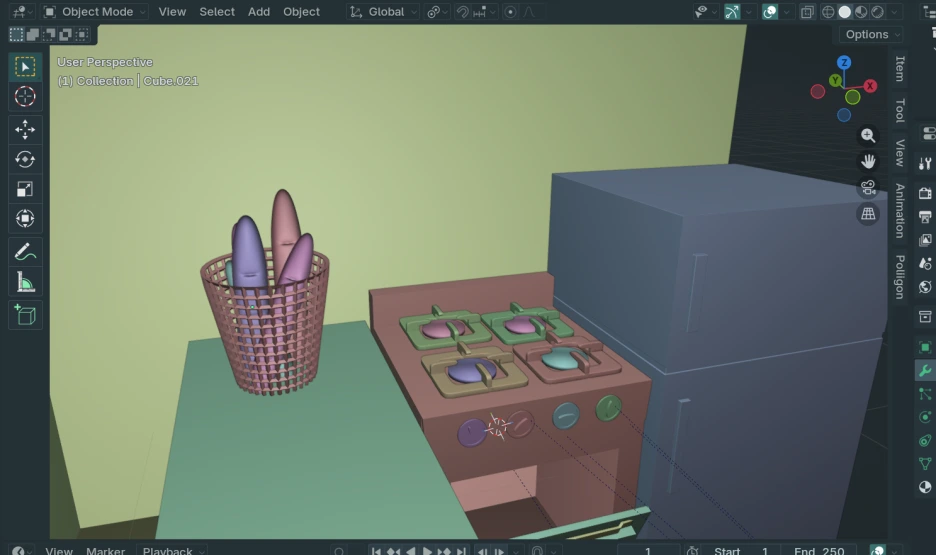This screenshot has height=555, width=936.
Task: Select the 3D Cursor tool
Action: [25, 97]
